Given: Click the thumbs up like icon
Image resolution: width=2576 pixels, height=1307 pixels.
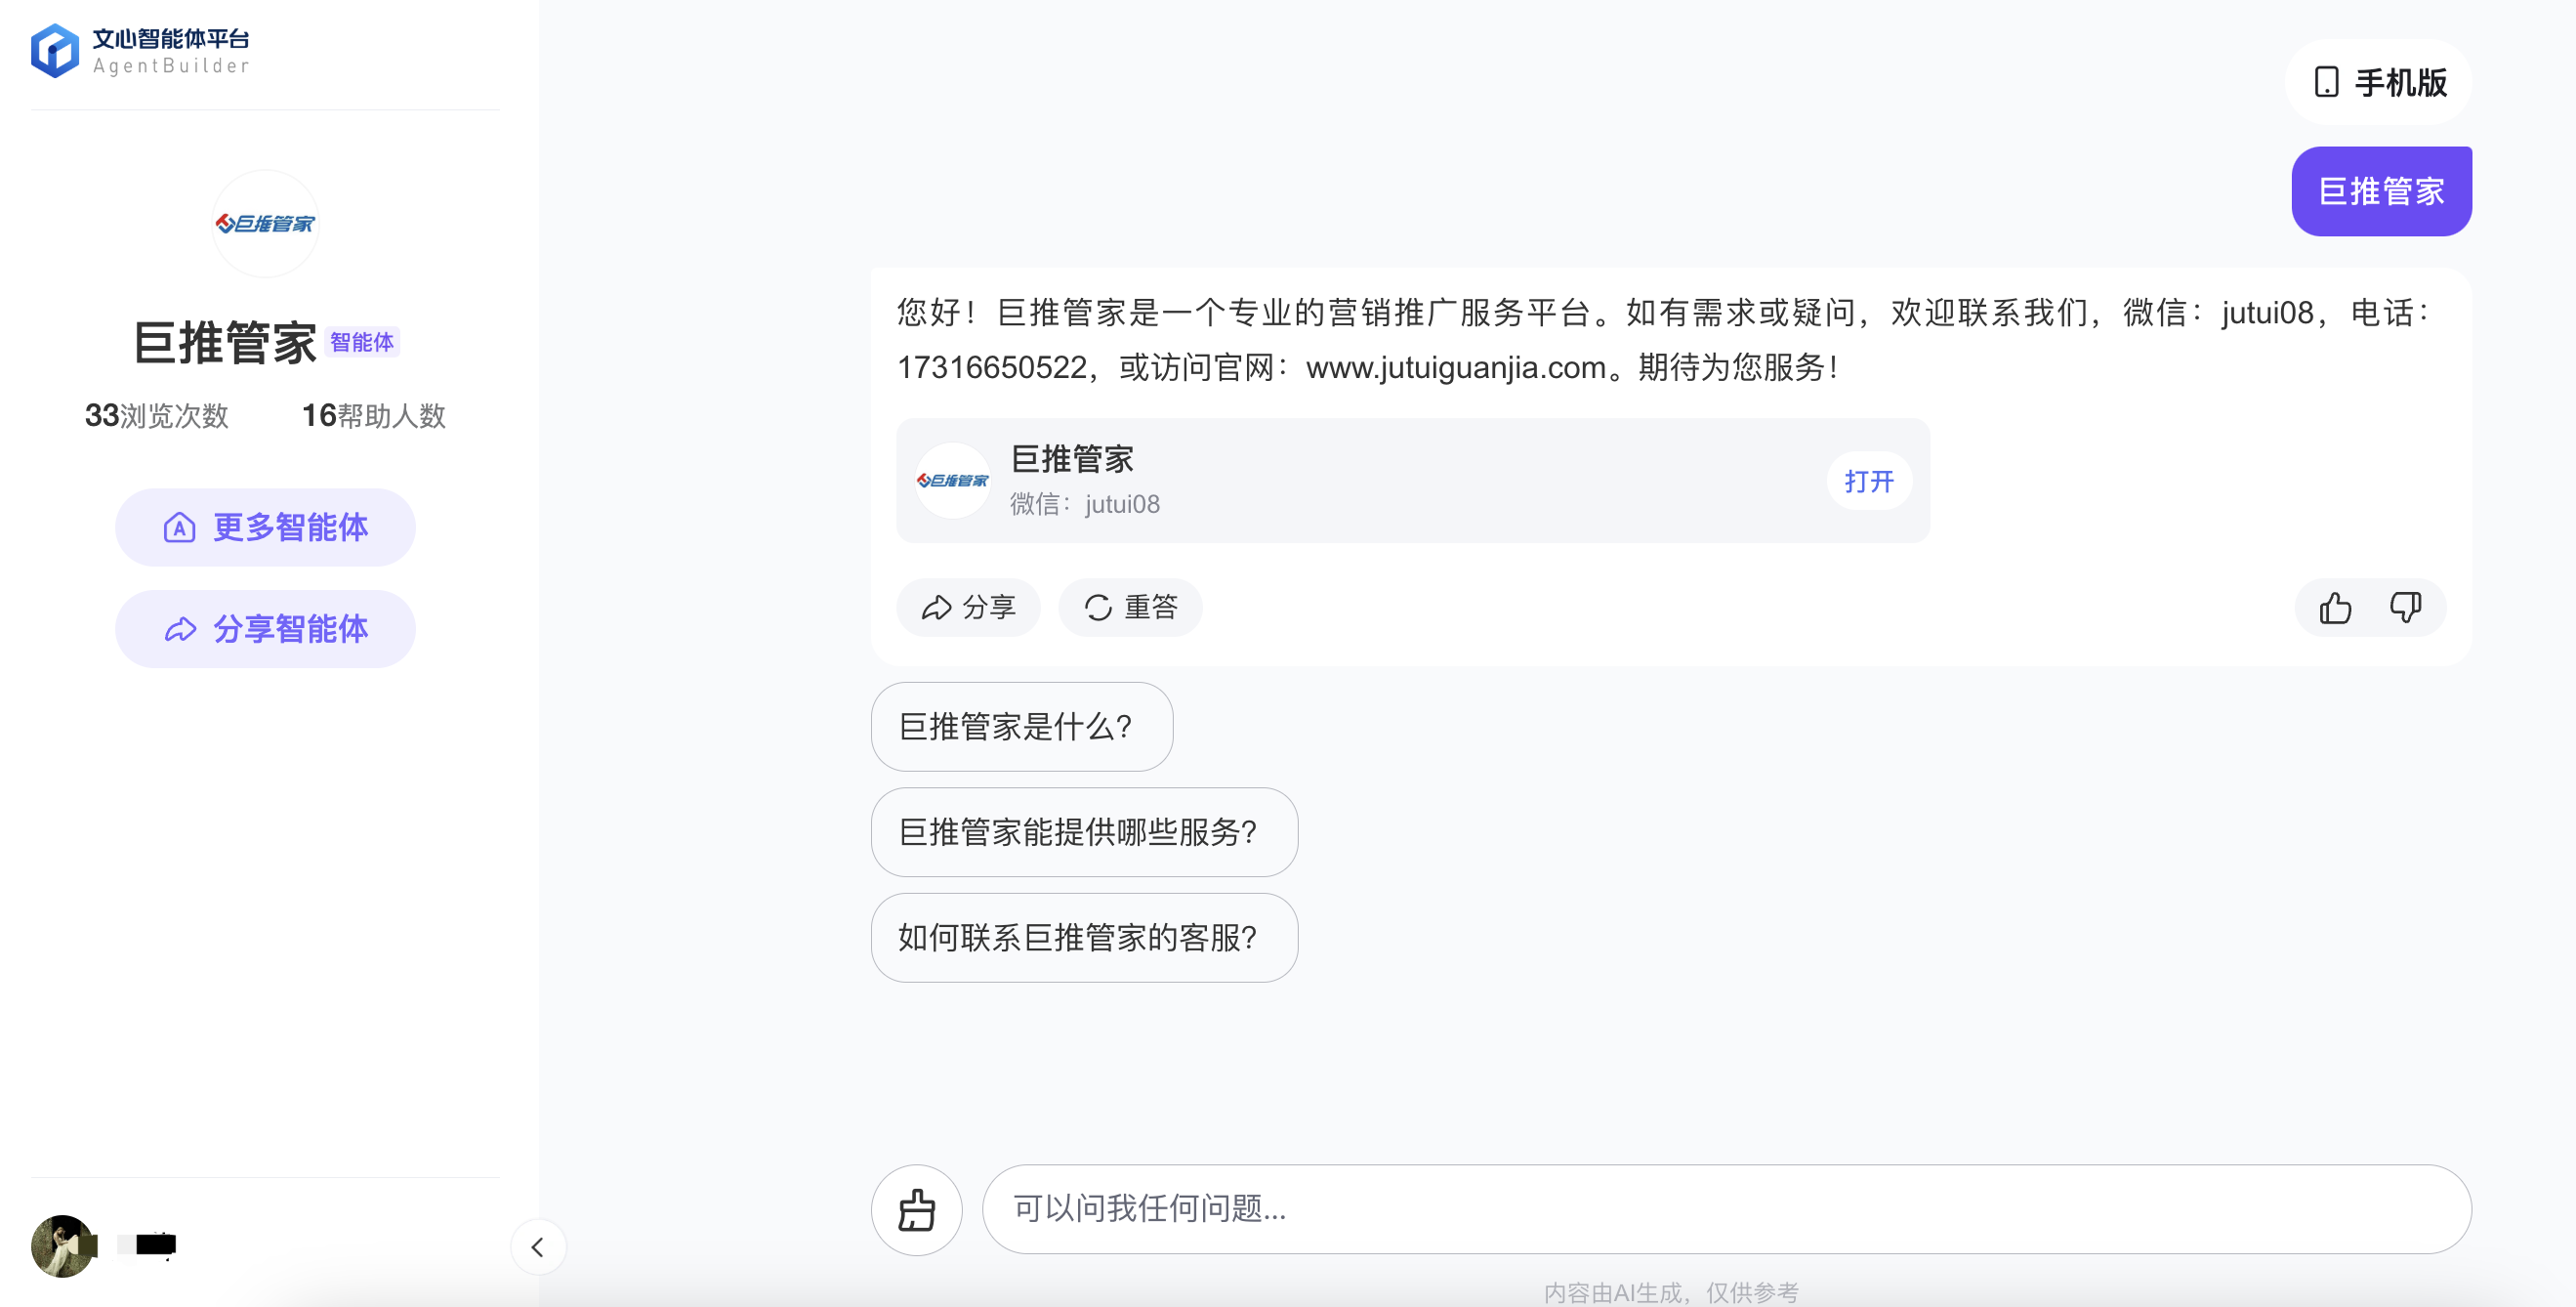Looking at the screenshot, I should (x=2335, y=607).
